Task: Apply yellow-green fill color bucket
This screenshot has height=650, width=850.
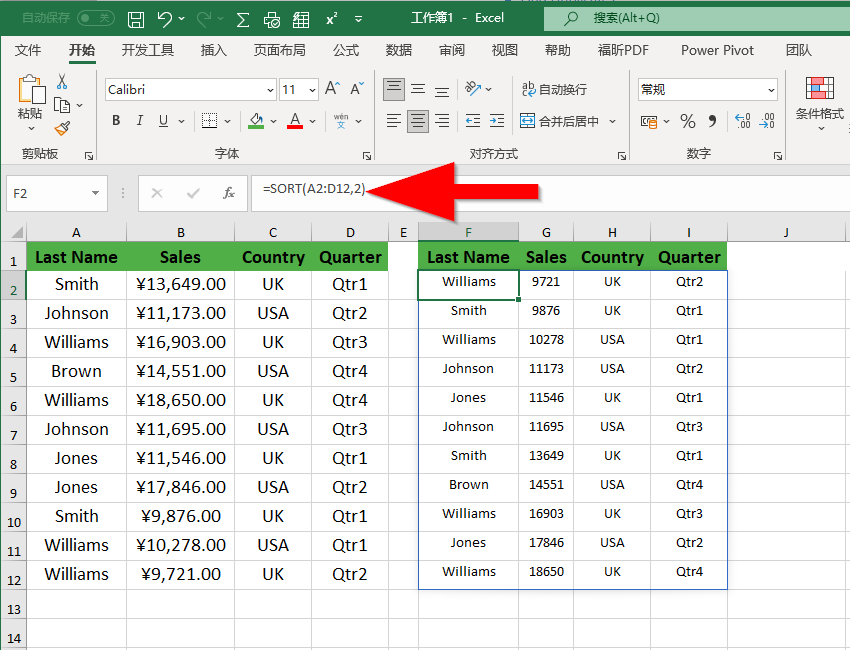Action: click(256, 121)
